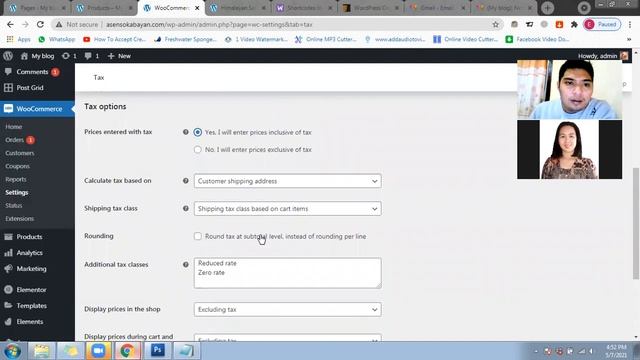
Task: Open Chrome from the taskbar
Action: (127, 351)
